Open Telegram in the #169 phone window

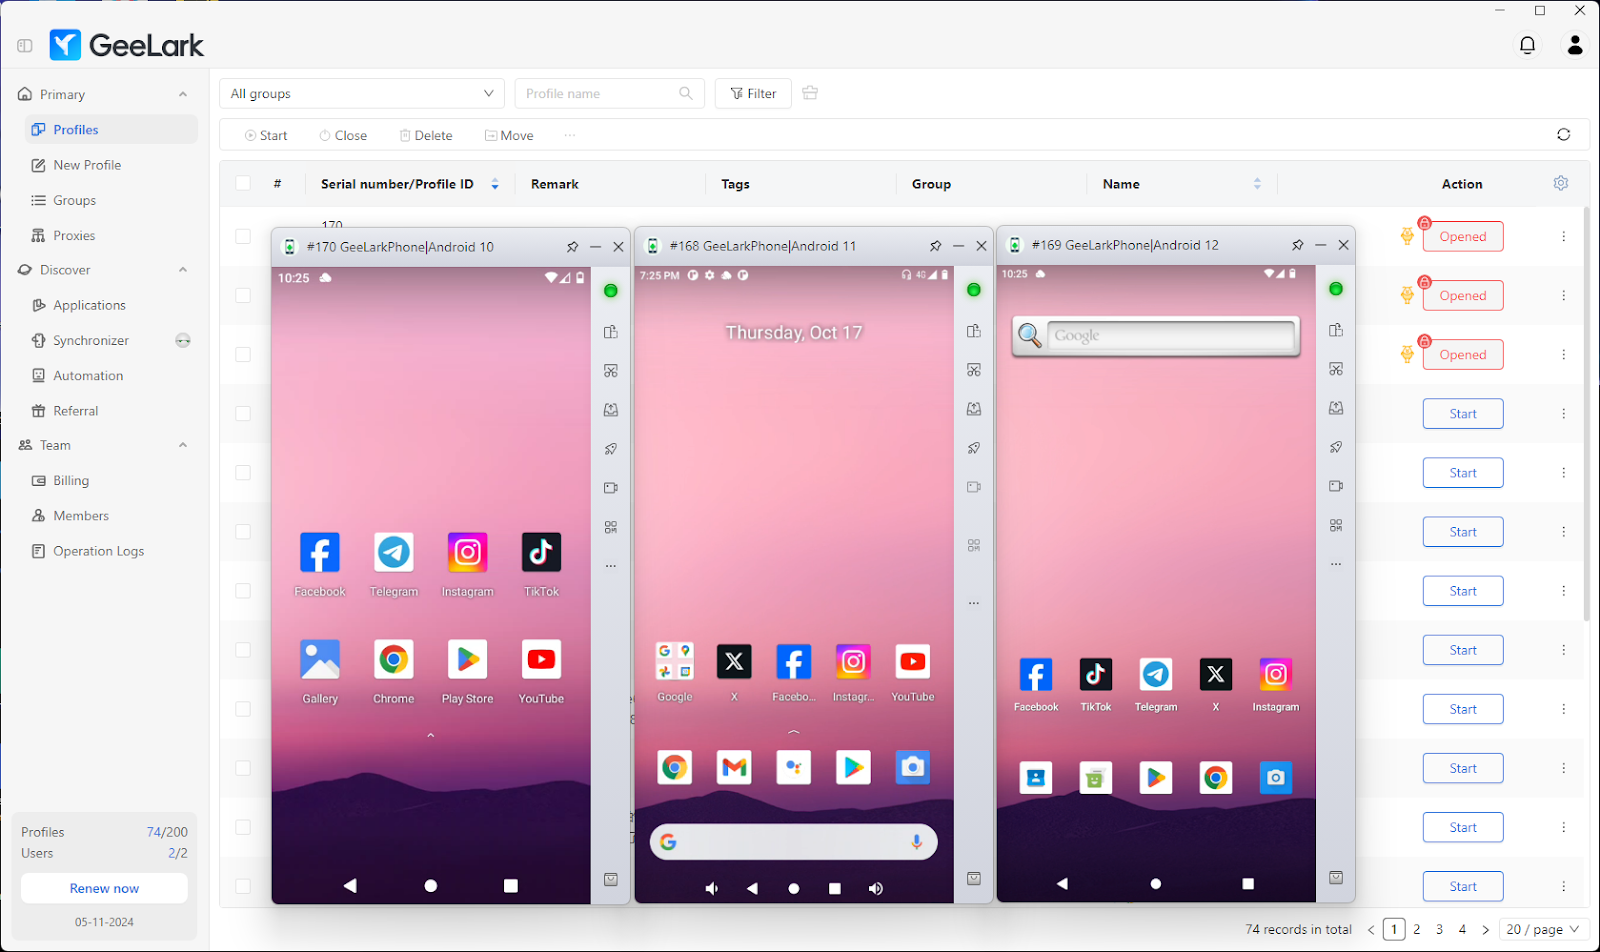[x=1156, y=675]
